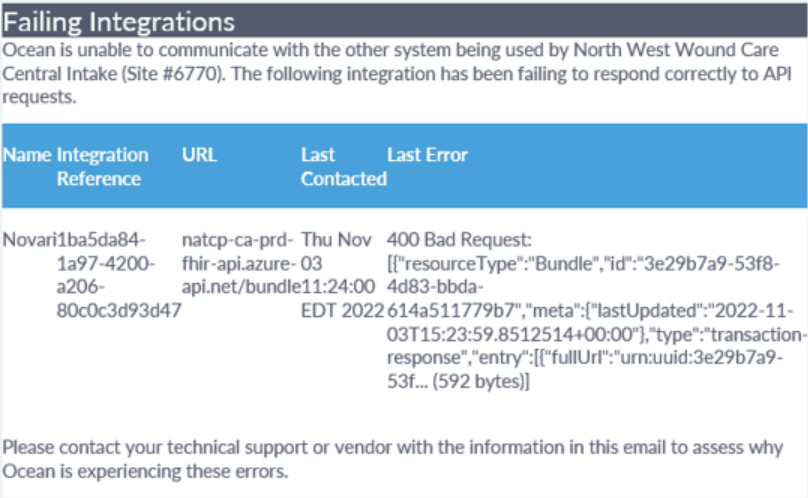
Task: Select the Integration Reference column header
Action: (103, 167)
